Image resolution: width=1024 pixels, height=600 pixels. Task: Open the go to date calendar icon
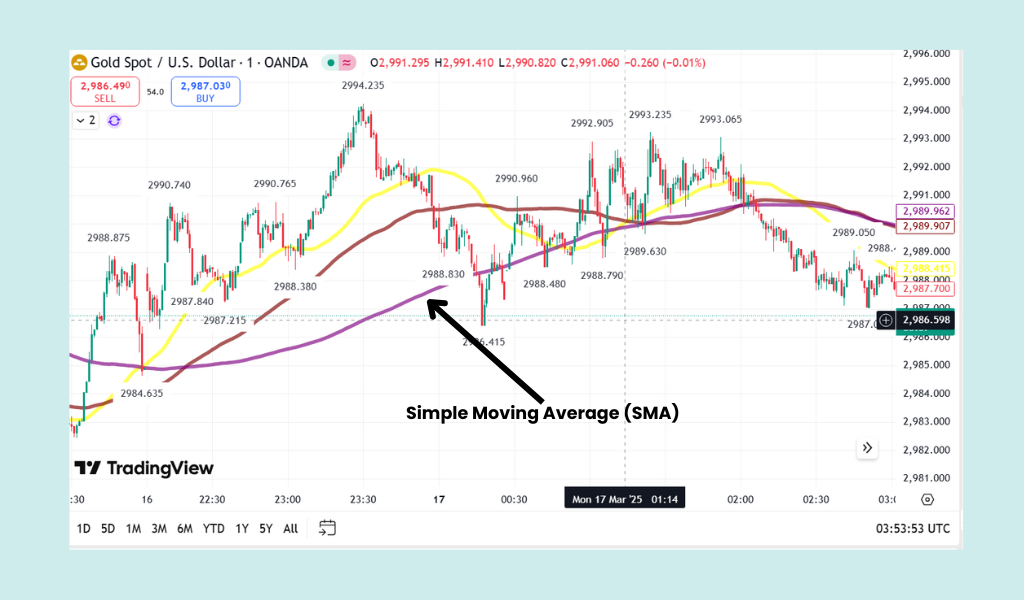(327, 528)
